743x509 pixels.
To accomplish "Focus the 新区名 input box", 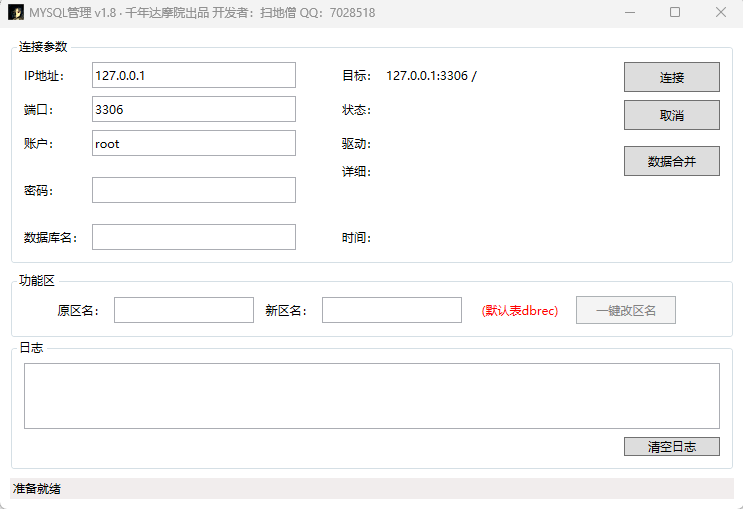I will pyautogui.click(x=391, y=310).
